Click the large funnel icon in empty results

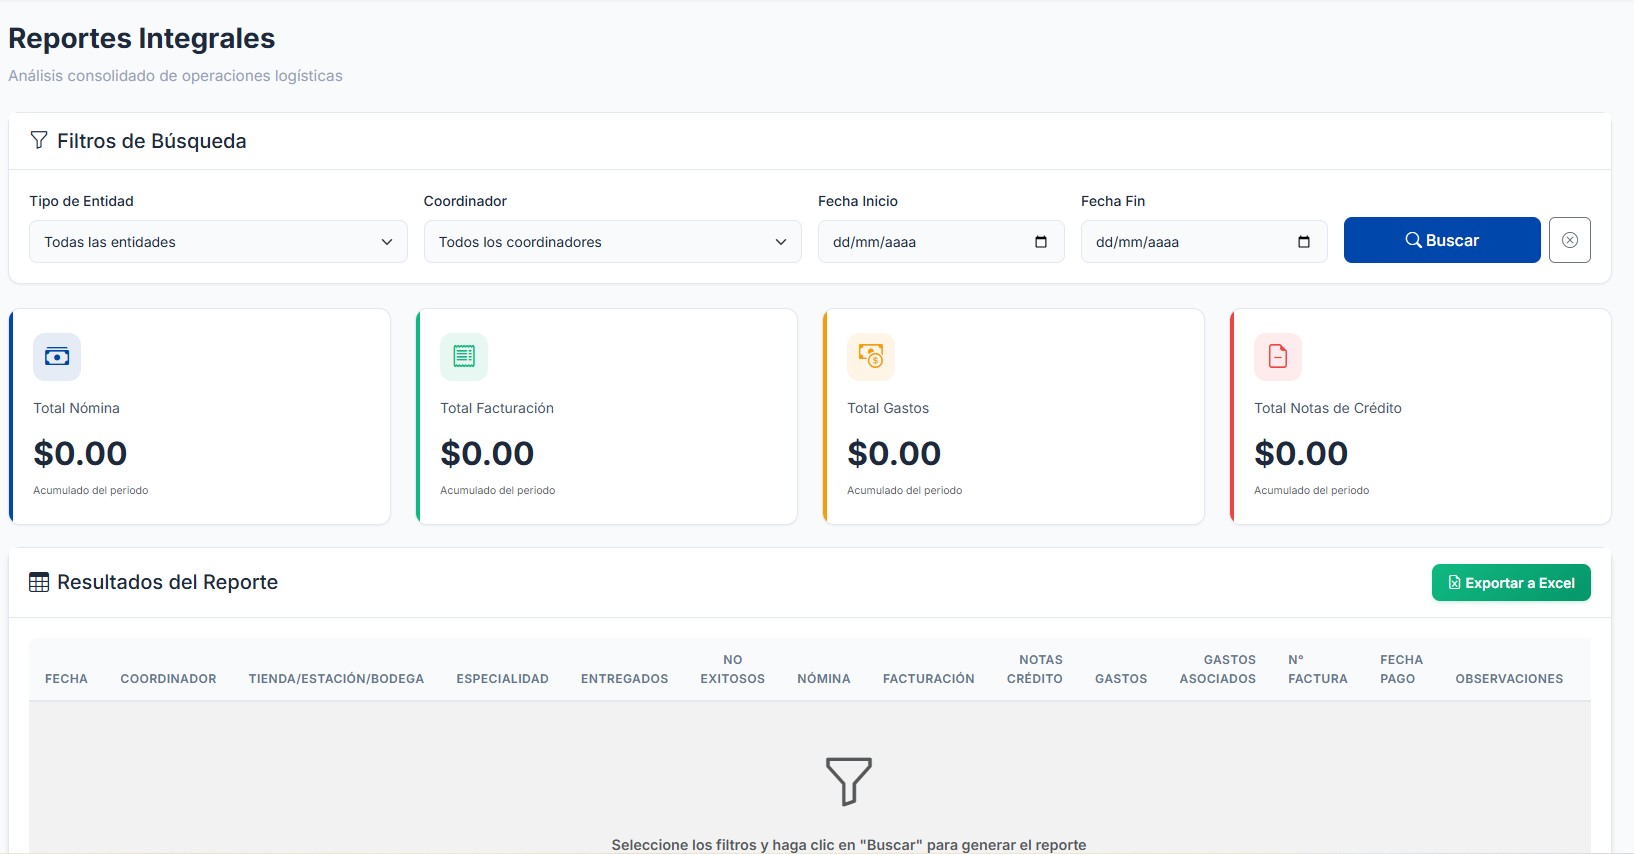pos(849,781)
